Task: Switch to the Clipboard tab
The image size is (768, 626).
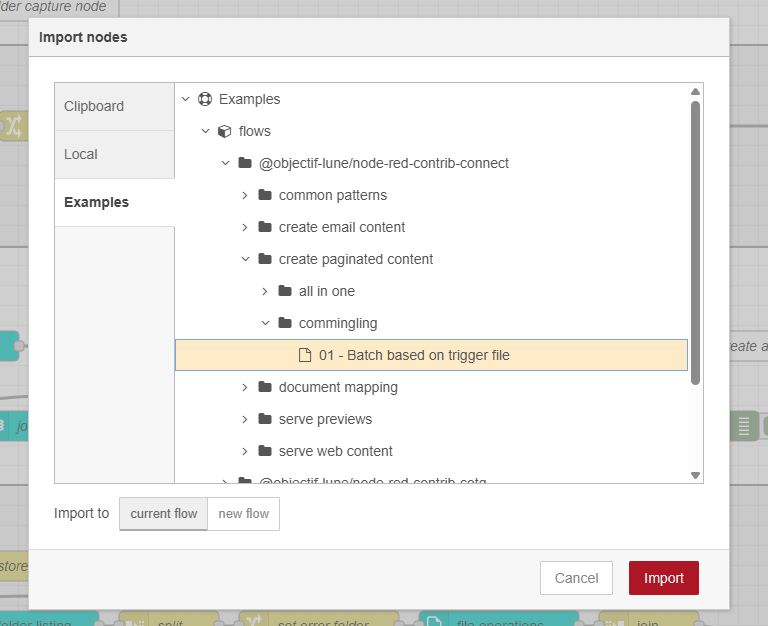Action: point(94,106)
